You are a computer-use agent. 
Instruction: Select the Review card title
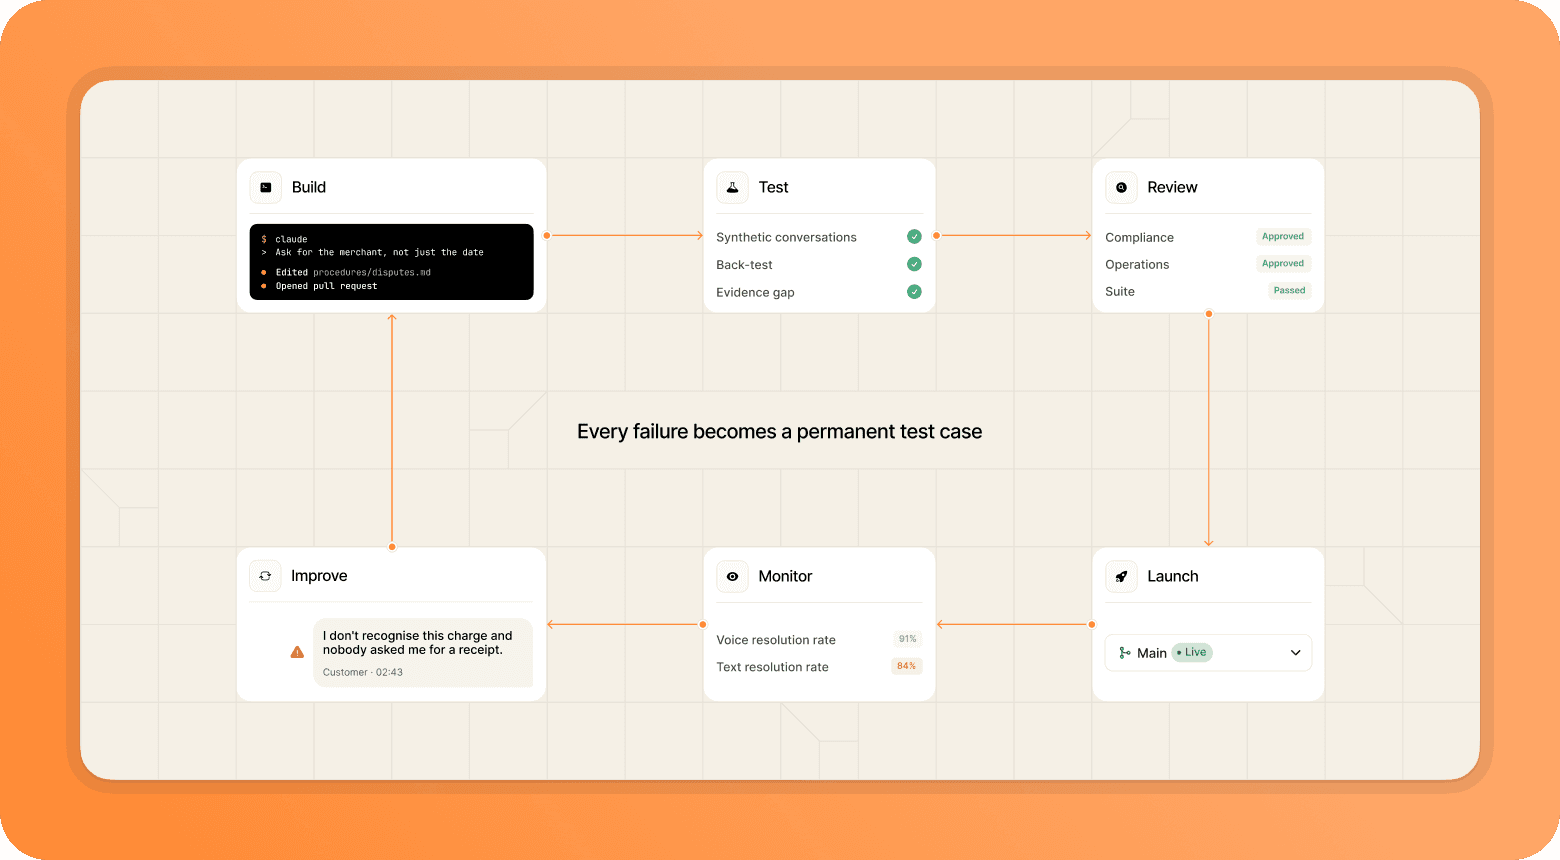1172,187
